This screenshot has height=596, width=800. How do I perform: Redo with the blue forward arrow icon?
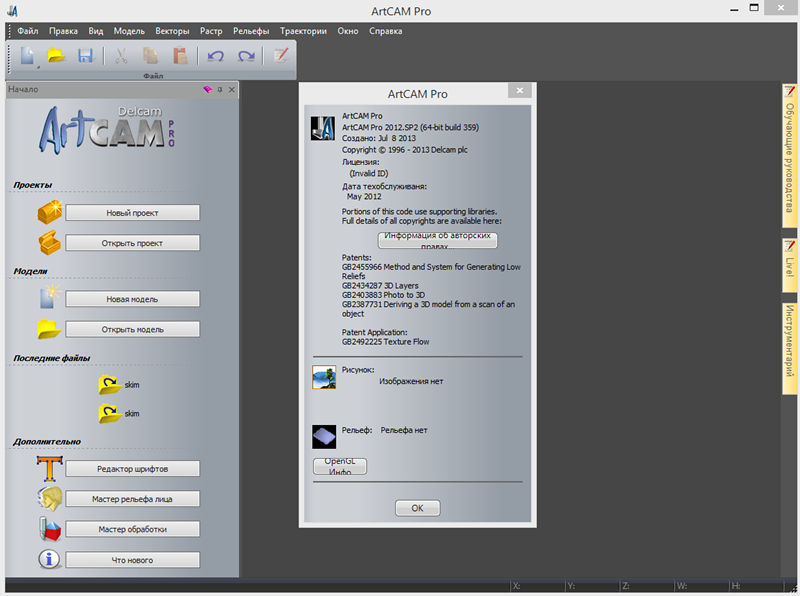(246, 56)
